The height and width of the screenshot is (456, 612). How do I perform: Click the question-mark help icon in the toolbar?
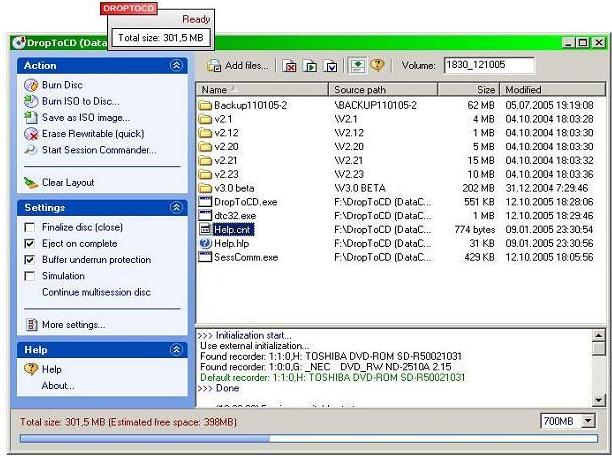point(377,65)
